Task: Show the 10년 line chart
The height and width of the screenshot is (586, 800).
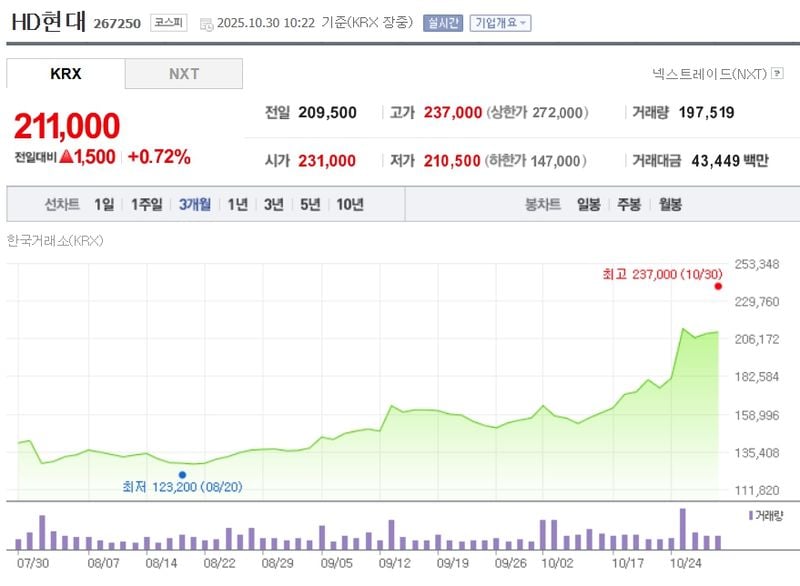Action: [x=350, y=204]
